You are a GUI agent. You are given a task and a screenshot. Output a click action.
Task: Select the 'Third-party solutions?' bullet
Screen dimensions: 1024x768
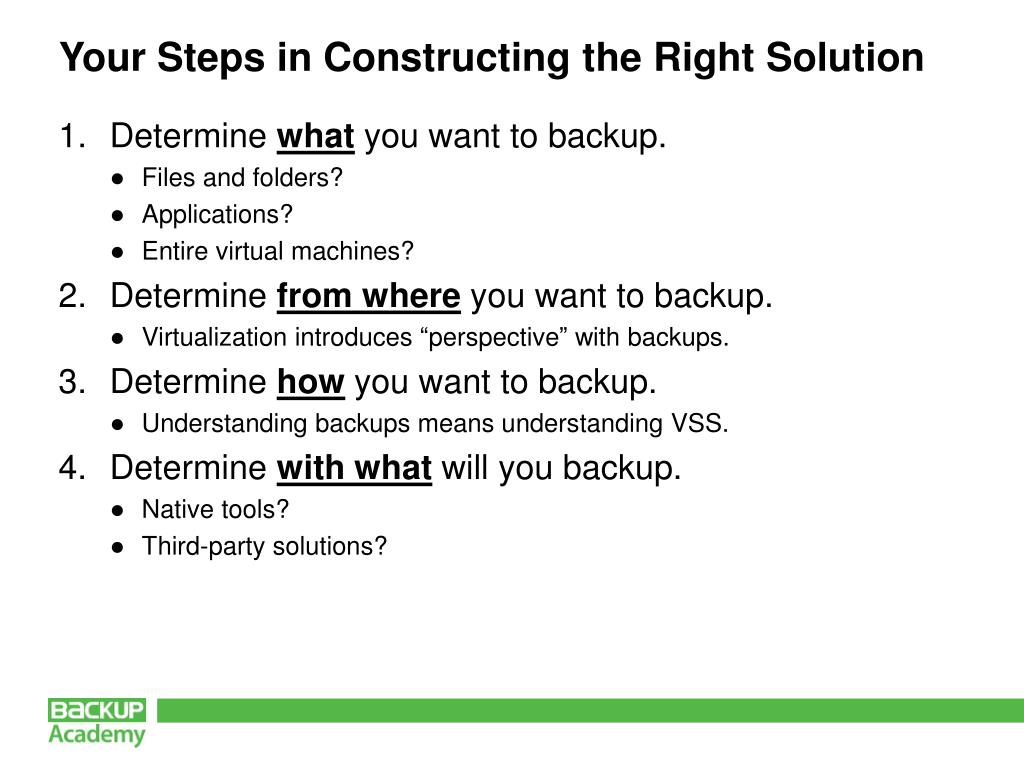point(264,547)
